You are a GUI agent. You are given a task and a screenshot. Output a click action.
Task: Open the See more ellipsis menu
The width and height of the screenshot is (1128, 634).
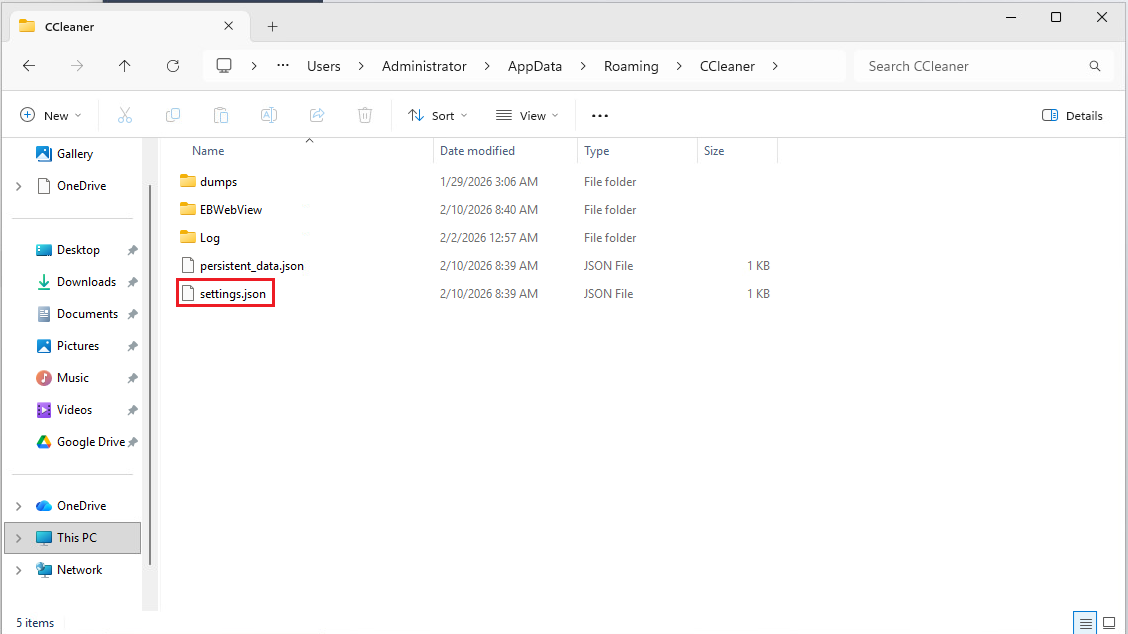(600, 116)
